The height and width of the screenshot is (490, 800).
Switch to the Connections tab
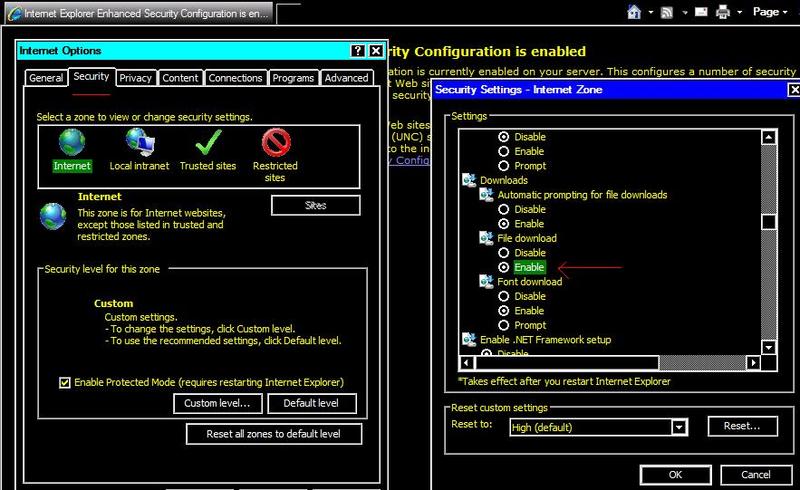235,78
